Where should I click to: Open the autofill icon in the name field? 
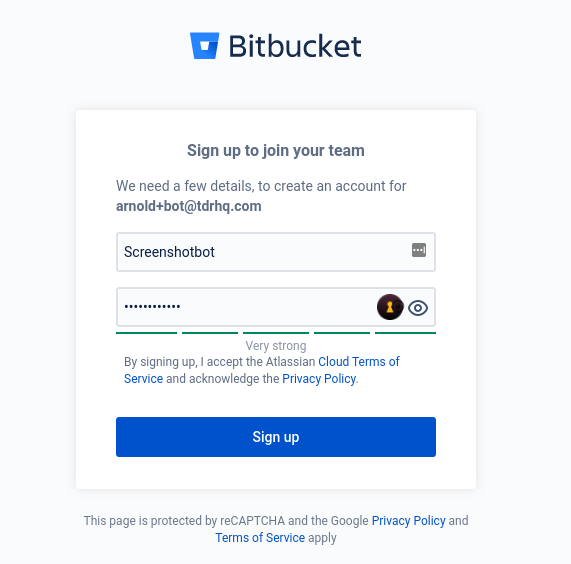419,250
